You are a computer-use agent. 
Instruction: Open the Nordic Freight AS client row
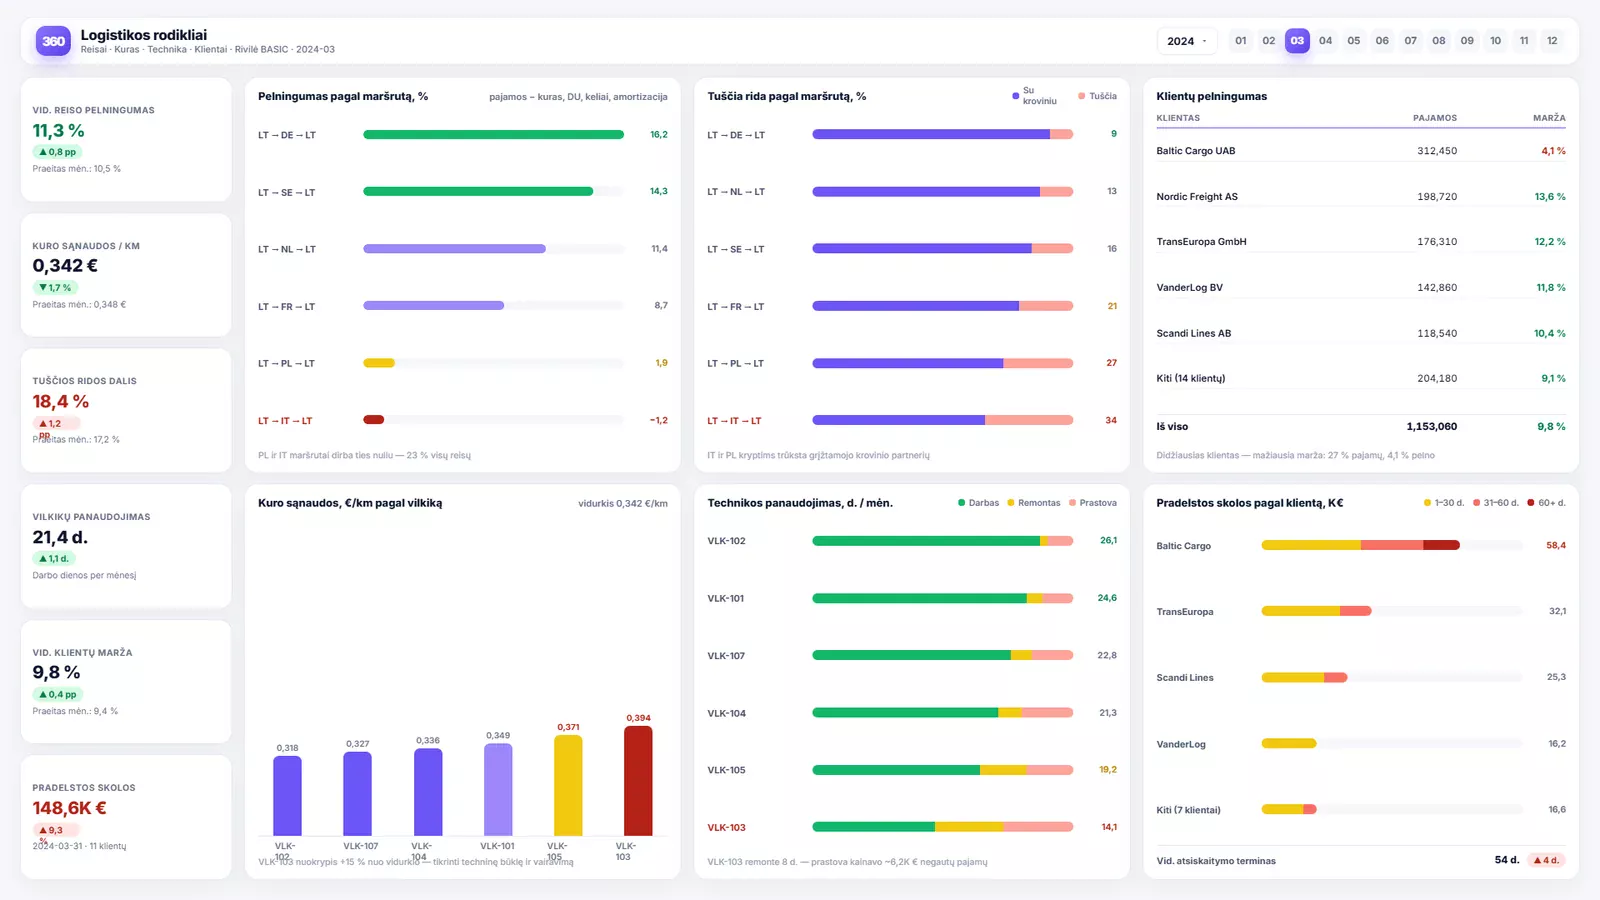[x=1361, y=197]
